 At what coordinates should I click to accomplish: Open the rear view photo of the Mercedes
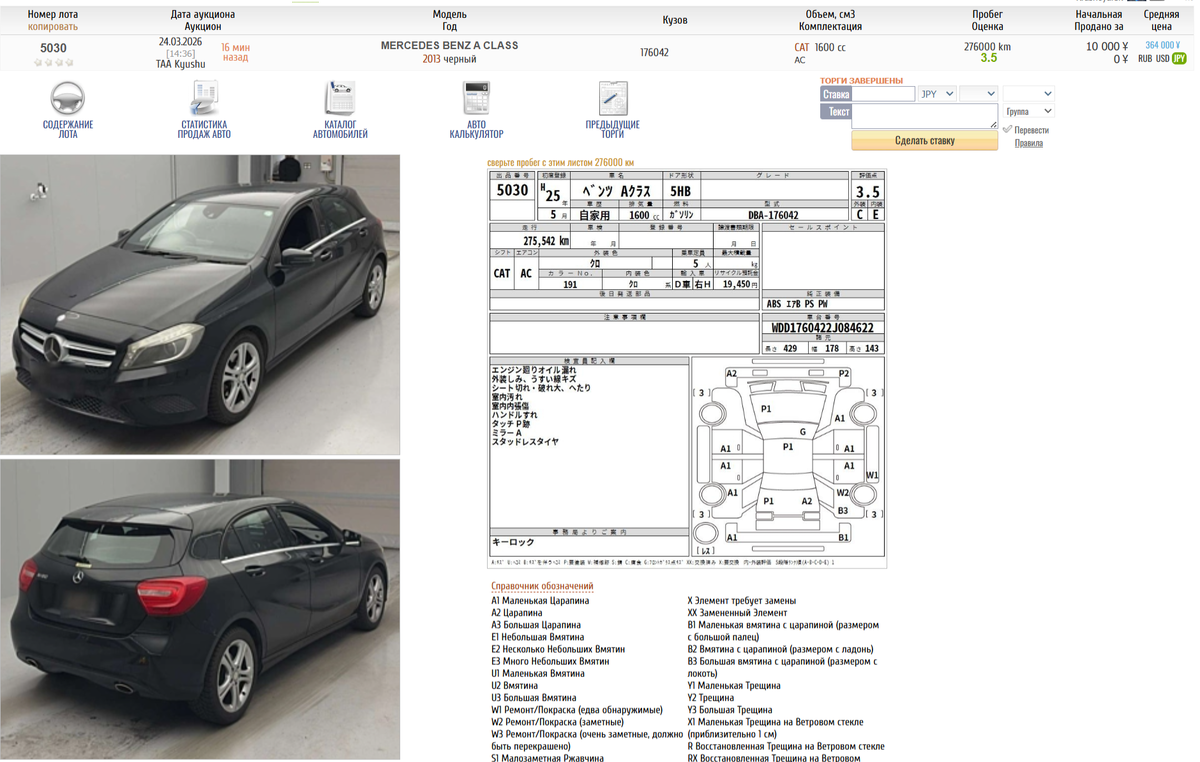click(x=200, y=609)
